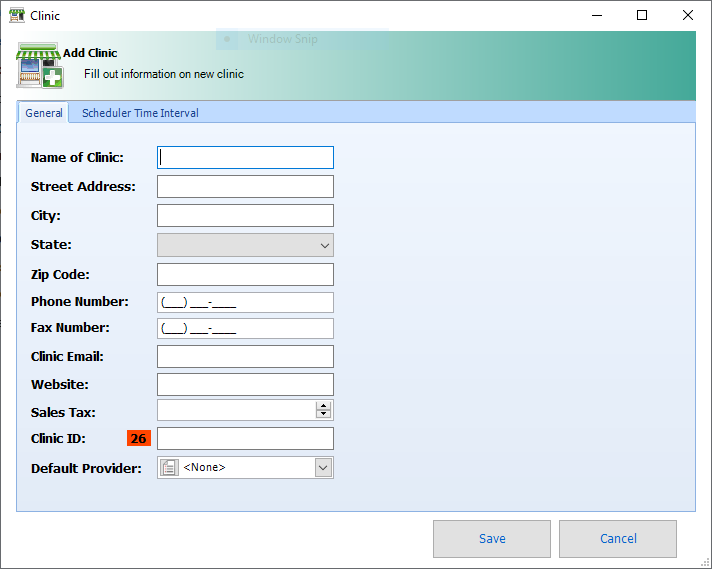Select the General tab

(44, 113)
